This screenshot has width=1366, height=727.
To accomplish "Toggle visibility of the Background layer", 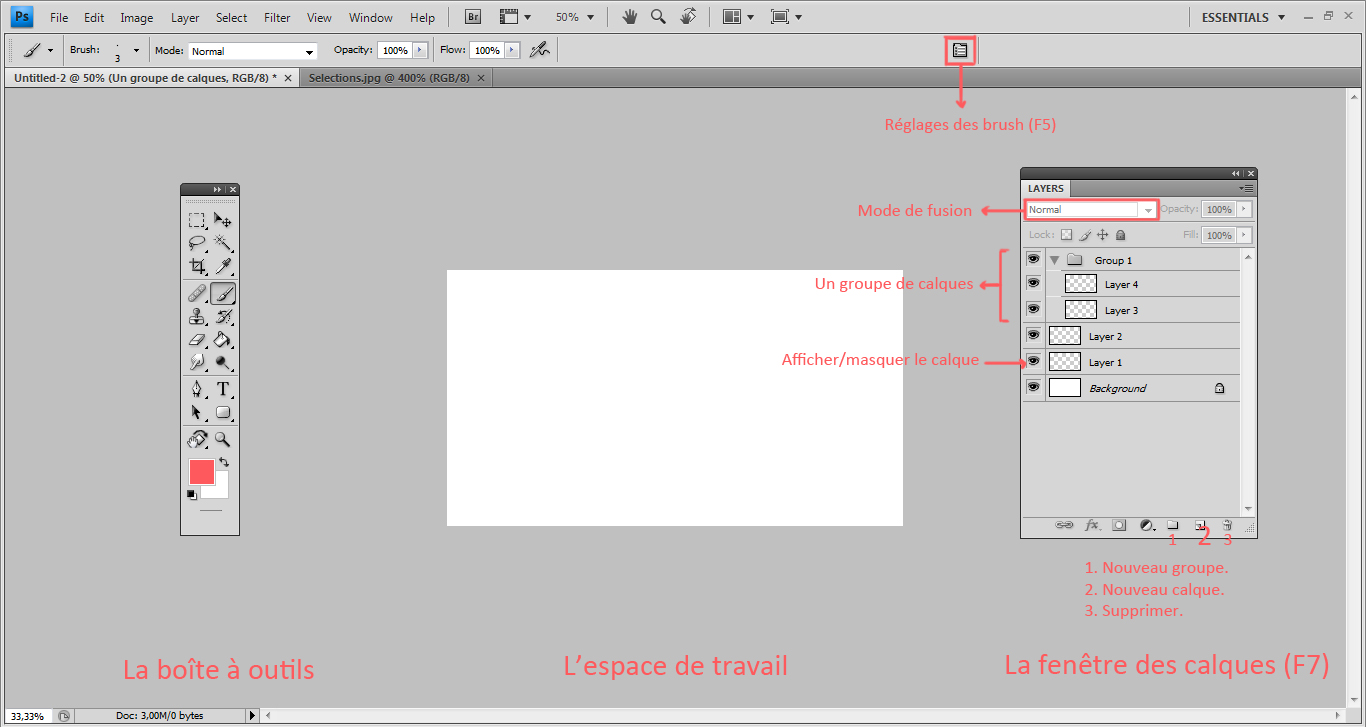I will pos(1033,388).
